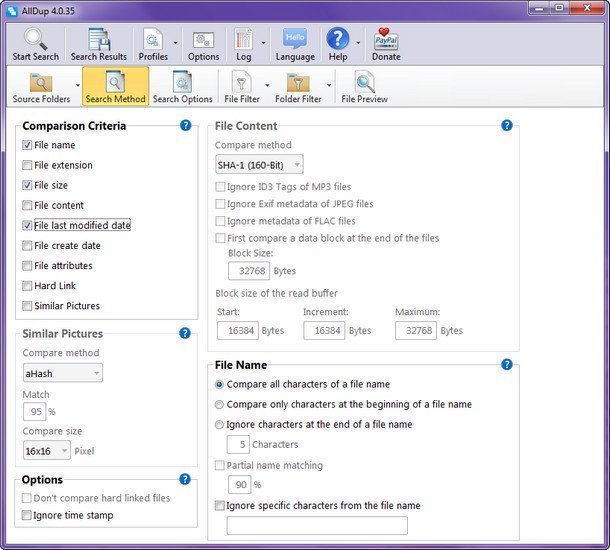The image size is (610, 550).
Task: Click the read buffer Start bytes field
Action: pos(238,331)
